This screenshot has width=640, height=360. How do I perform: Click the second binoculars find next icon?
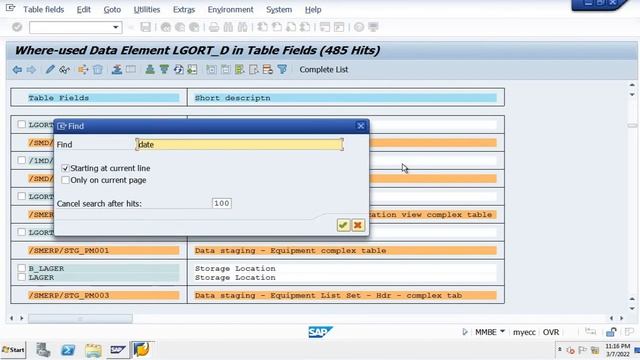click(242, 27)
